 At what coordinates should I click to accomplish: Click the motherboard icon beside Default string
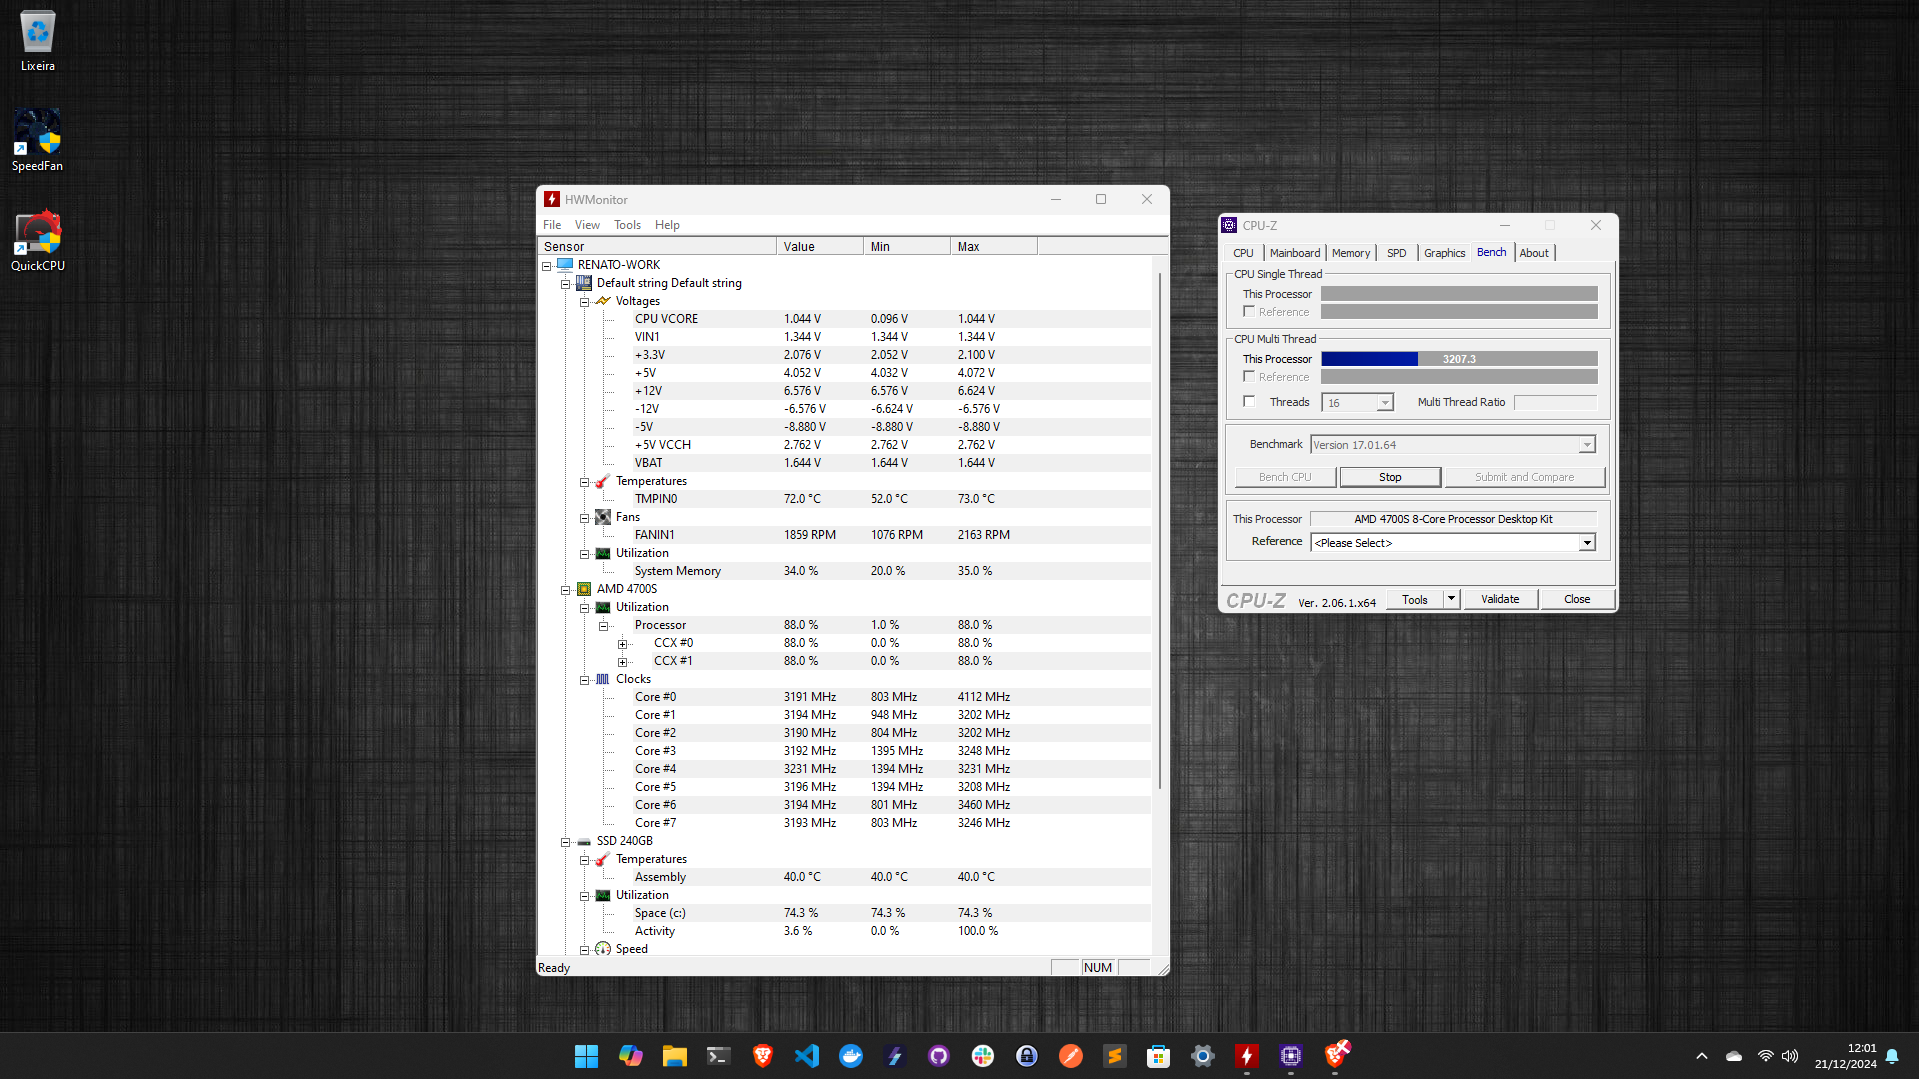point(584,283)
